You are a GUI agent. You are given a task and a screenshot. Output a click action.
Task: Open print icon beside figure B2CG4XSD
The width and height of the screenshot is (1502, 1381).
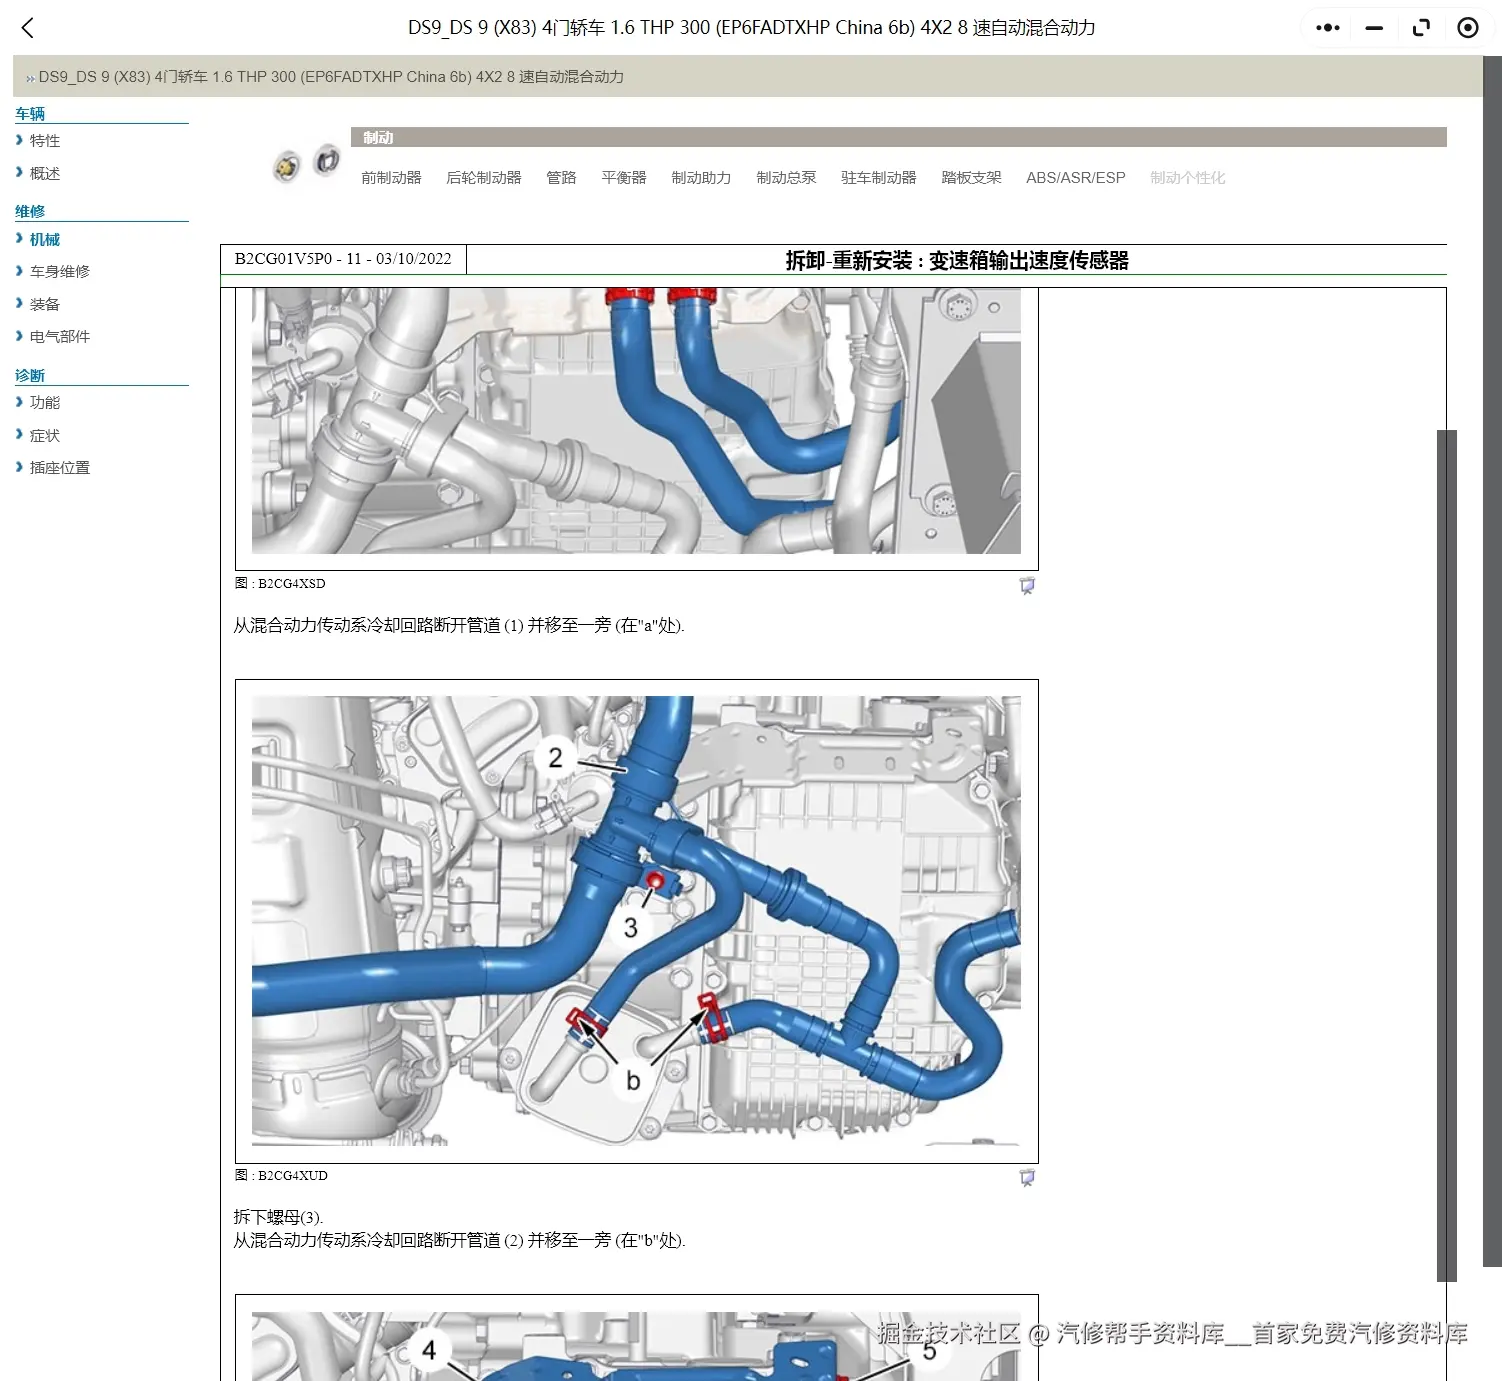point(1028,586)
